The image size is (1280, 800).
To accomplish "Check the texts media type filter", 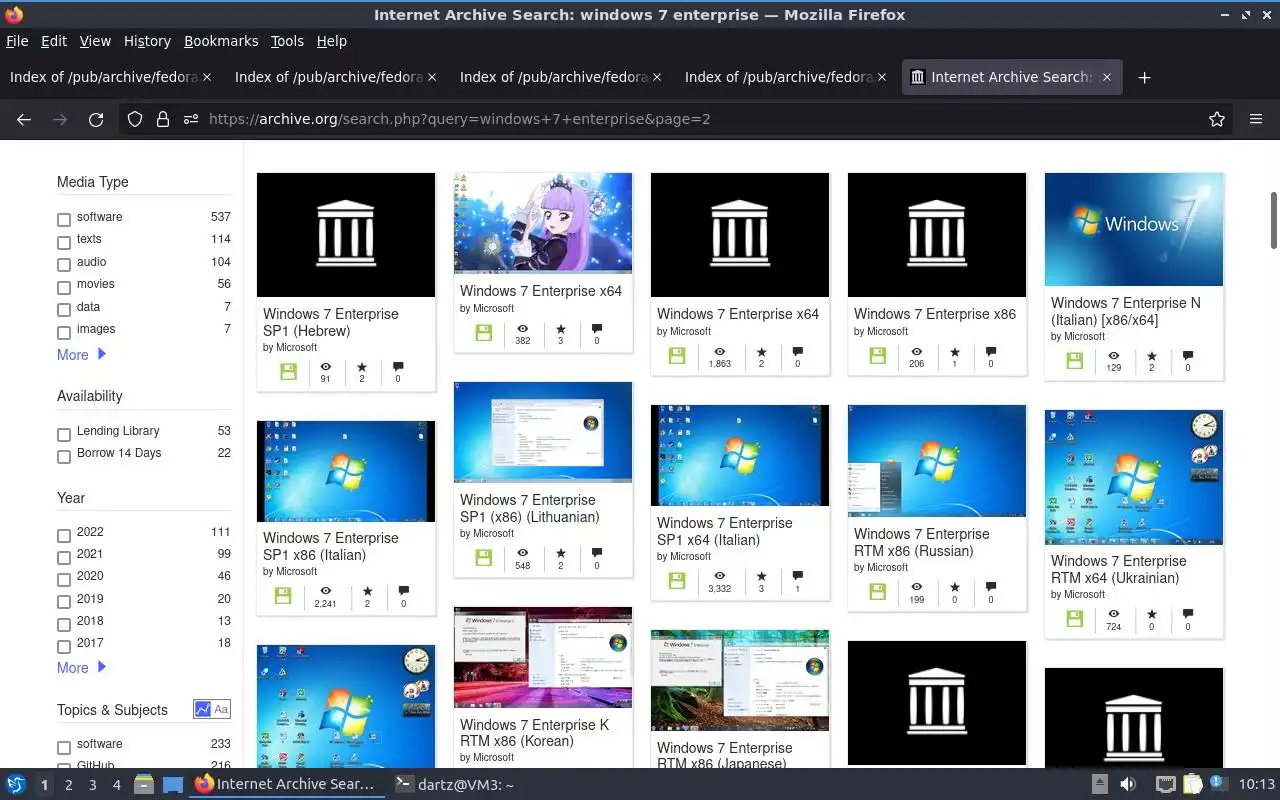I will pos(64,242).
